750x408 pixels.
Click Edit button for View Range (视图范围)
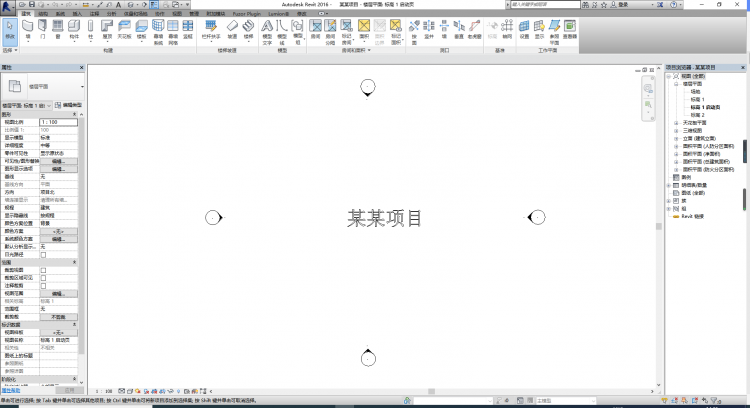pos(58,294)
